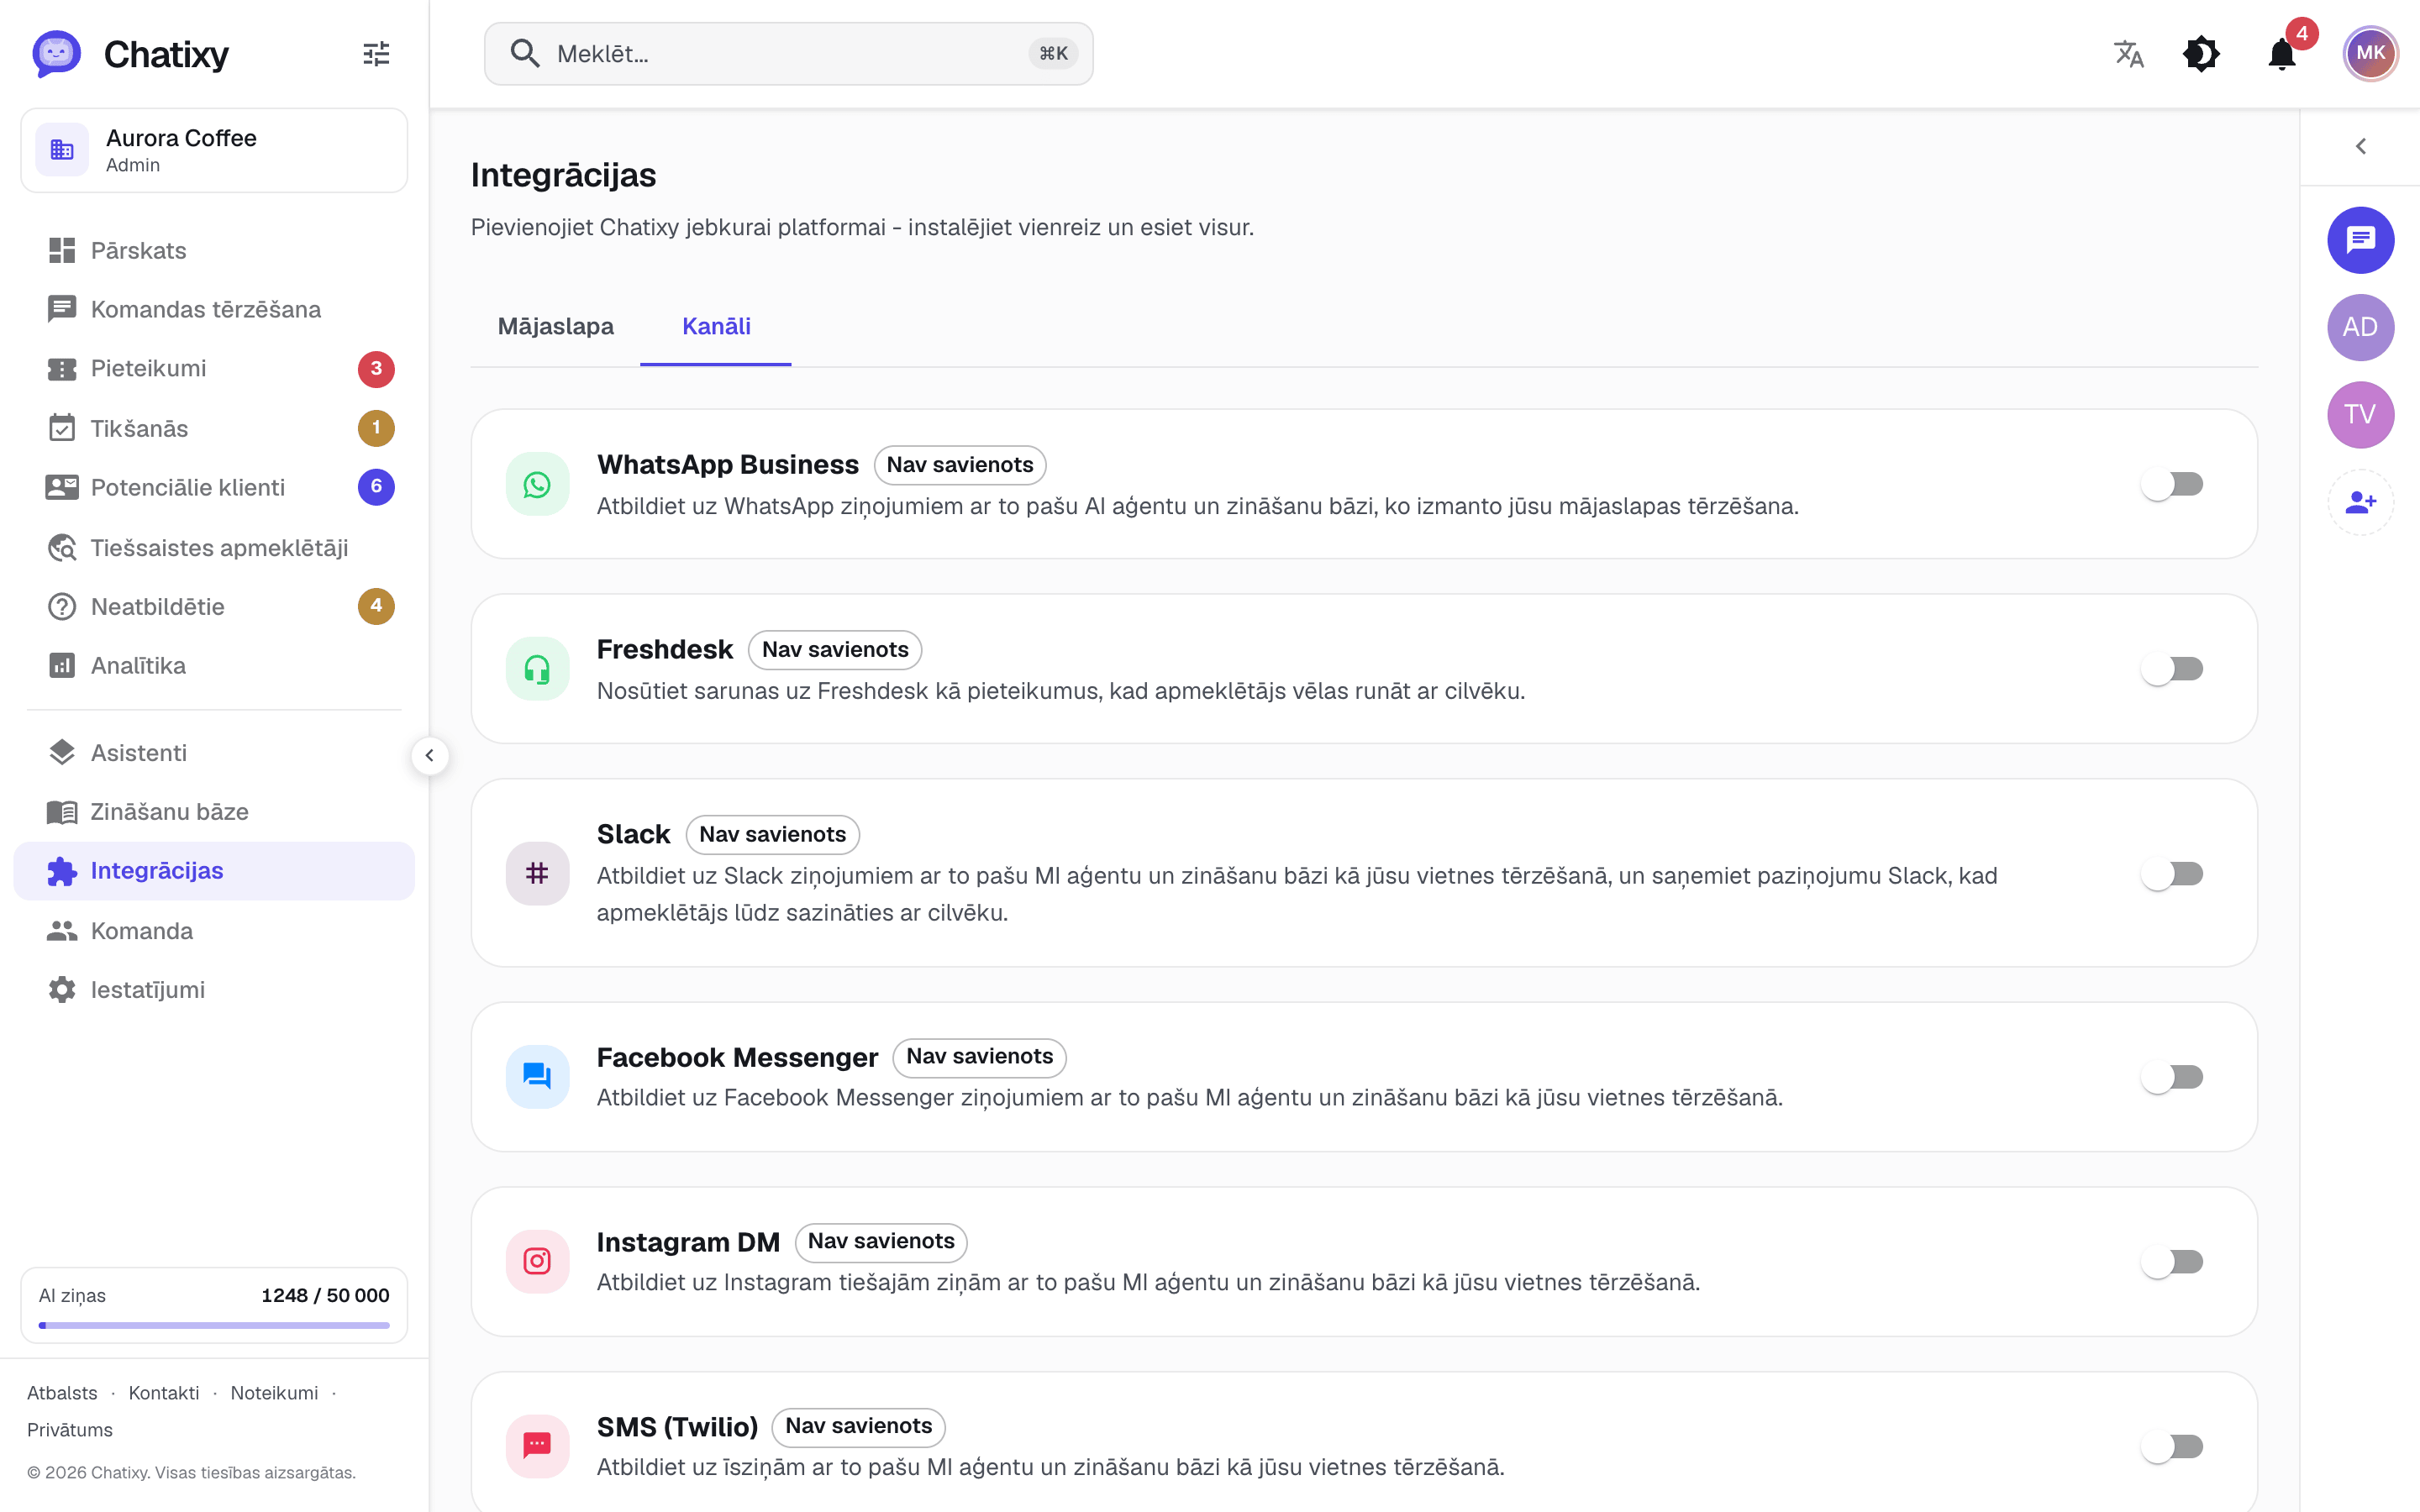Open the Aurora Coffee workspace switcher

214,150
